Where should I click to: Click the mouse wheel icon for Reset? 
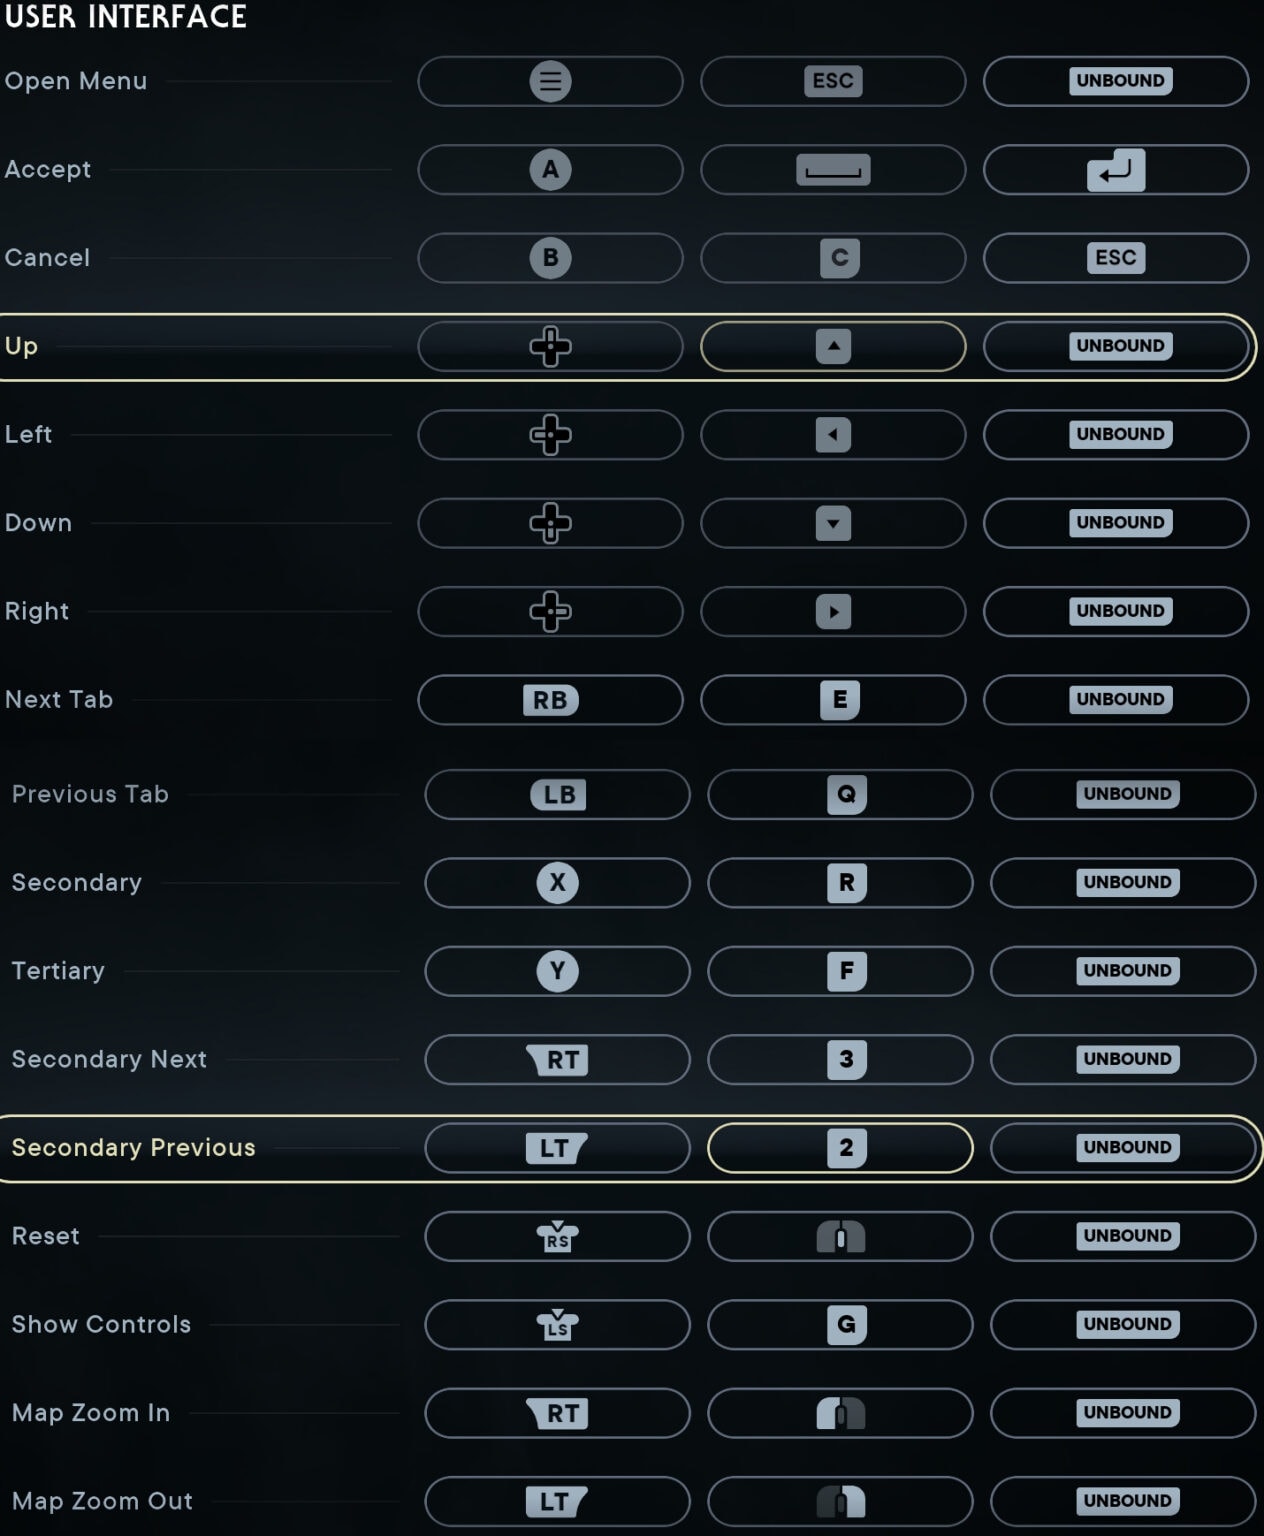[839, 1235]
